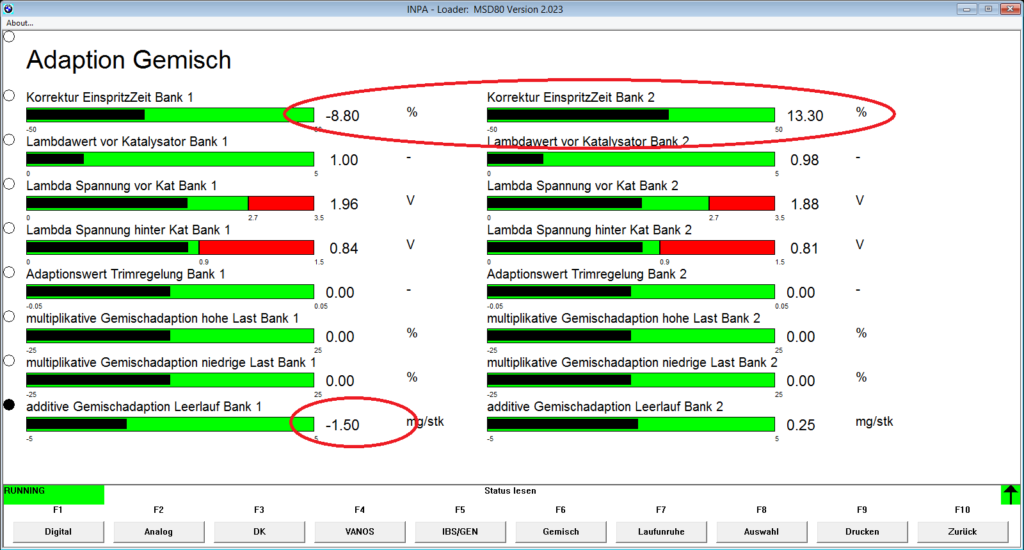
Task: Go back with the Zurück button
Action: coord(962,531)
